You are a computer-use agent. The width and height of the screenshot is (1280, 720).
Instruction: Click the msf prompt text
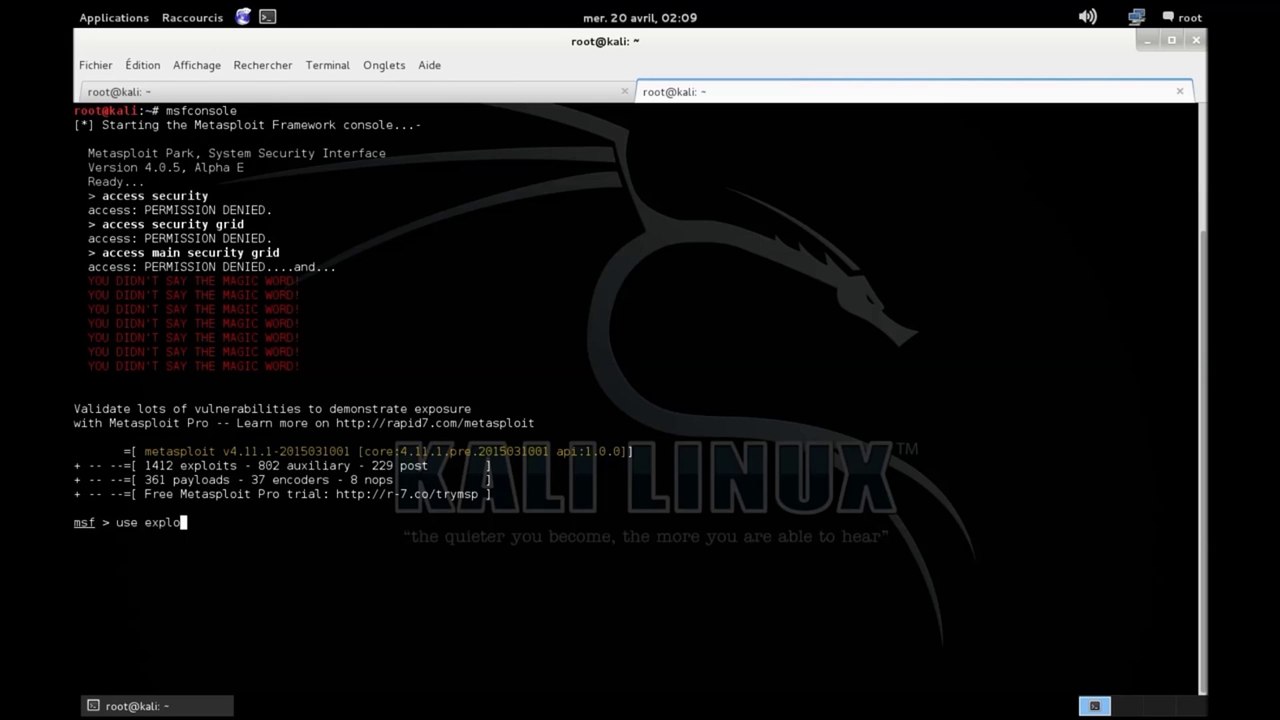84,522
